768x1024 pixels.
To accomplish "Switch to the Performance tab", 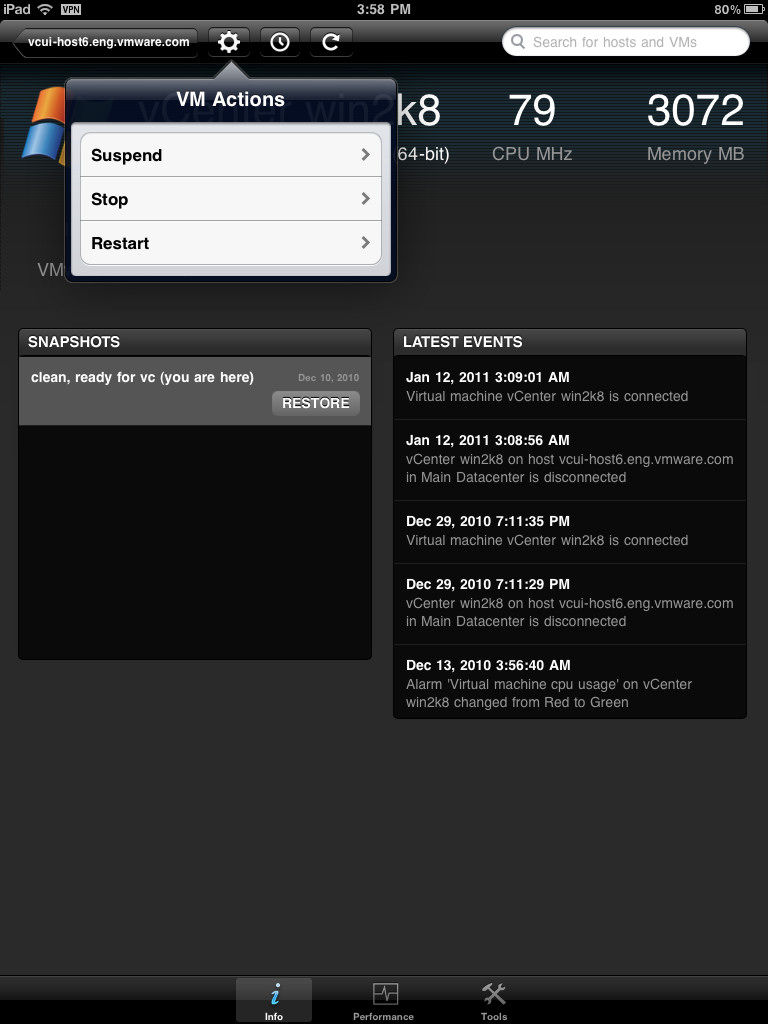I will click(x=384, y=1000).
